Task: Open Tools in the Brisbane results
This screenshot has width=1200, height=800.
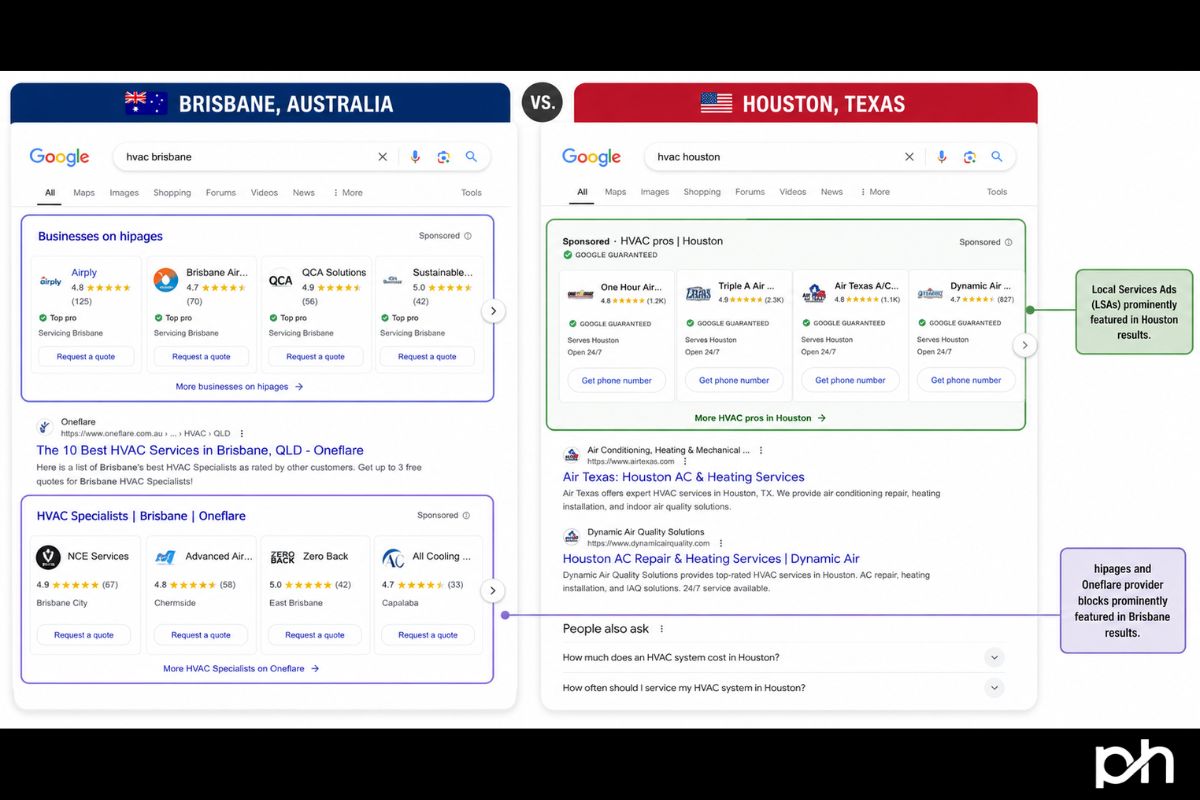Action: click(x=471, y=193)
